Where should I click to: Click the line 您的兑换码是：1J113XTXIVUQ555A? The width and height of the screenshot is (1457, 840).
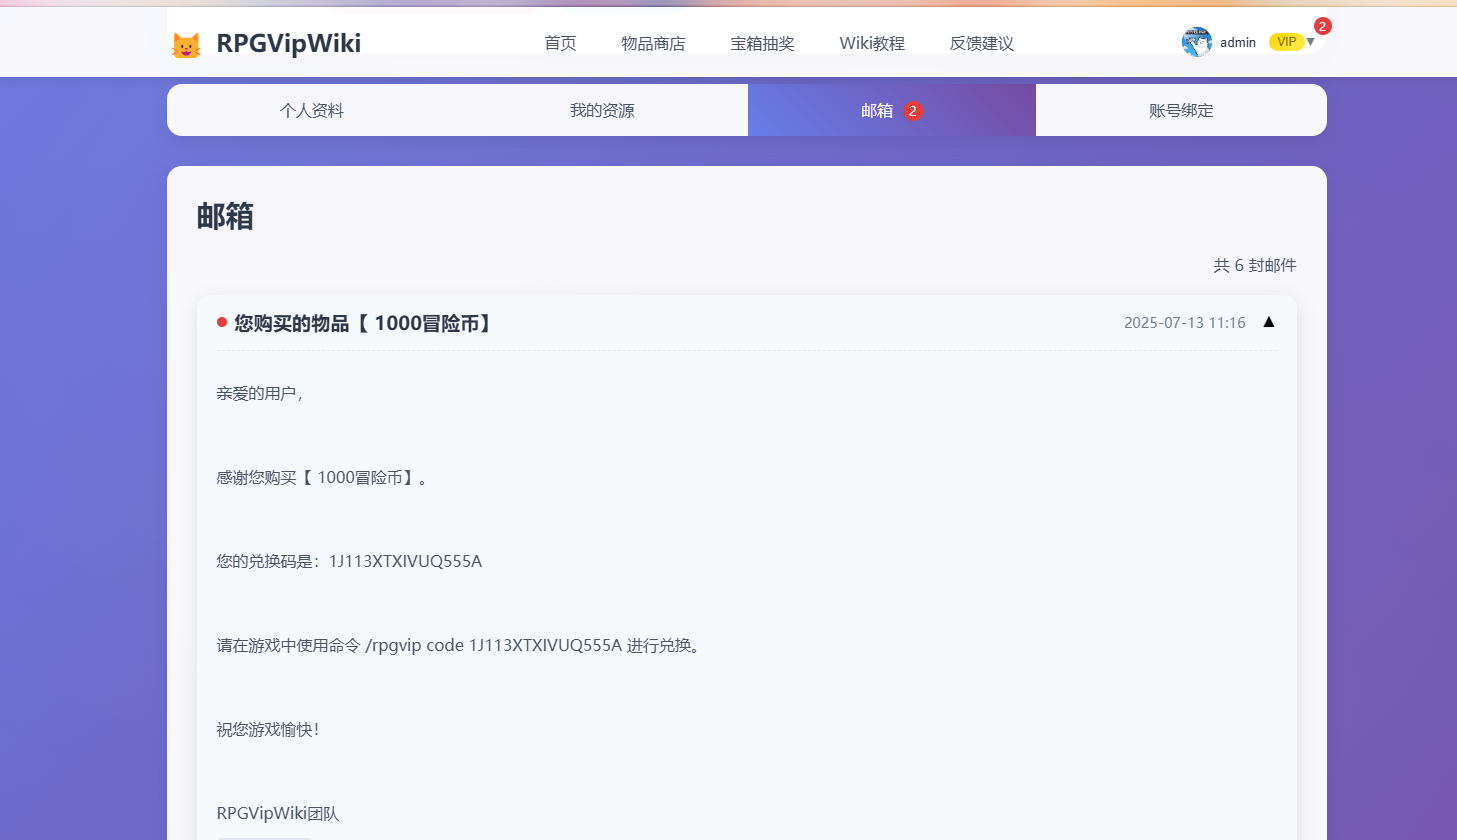[349, 561]
